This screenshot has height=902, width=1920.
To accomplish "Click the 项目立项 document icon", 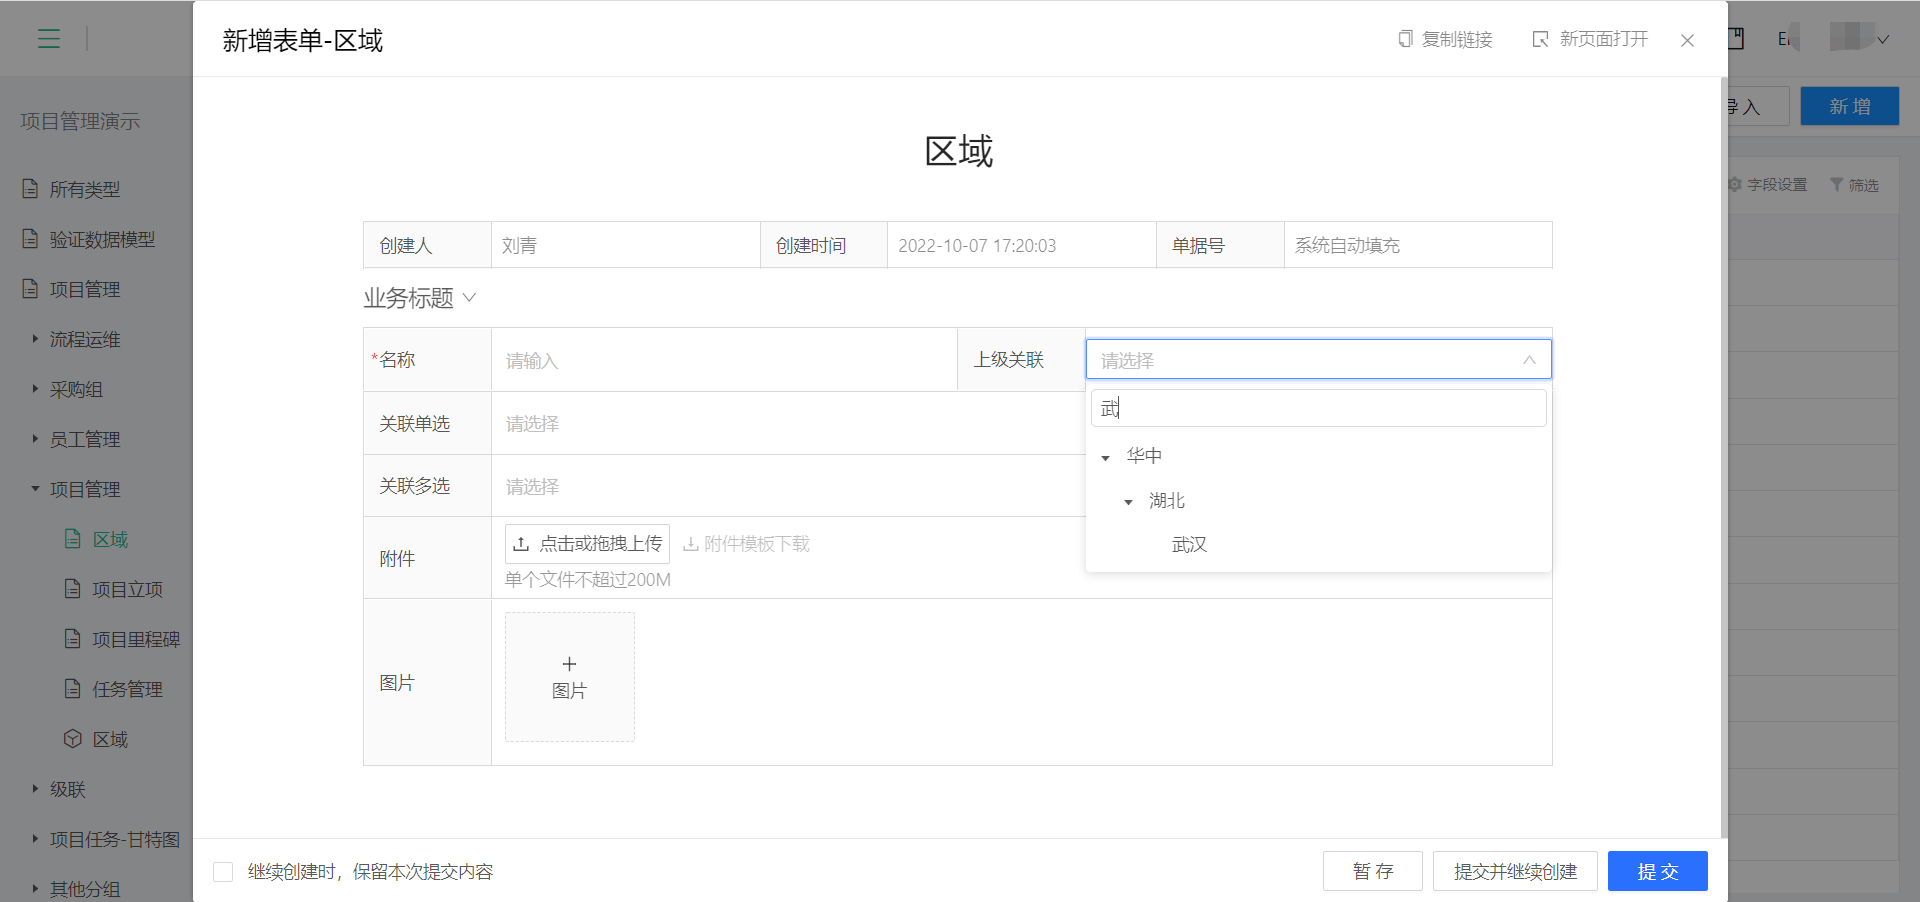I will 72,589.
